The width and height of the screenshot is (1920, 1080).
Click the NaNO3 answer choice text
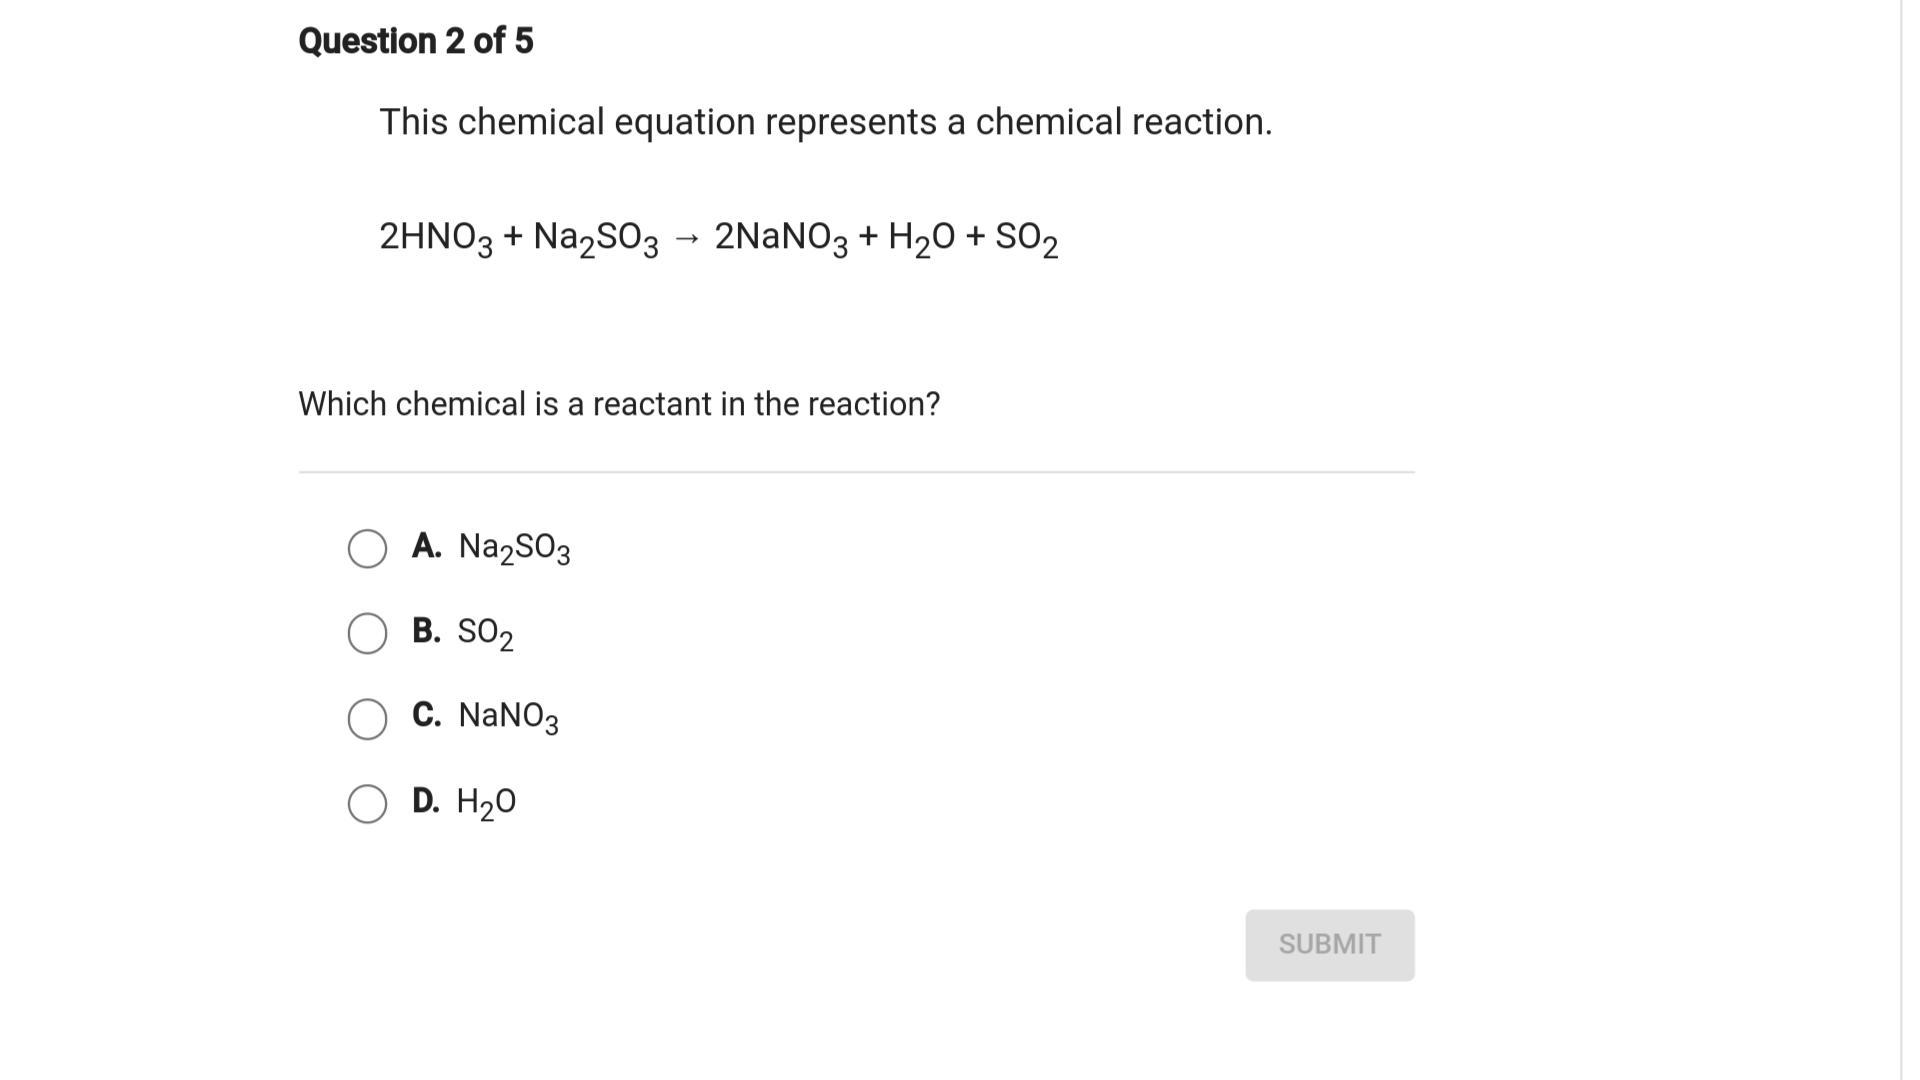[x=508, y=717]
